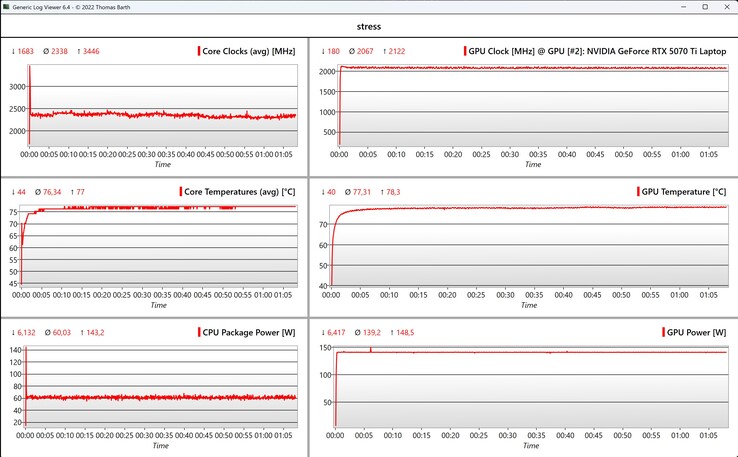
Task: Click the 00:30 time tick in GPU Temperature graph
Action: point(505,295)
